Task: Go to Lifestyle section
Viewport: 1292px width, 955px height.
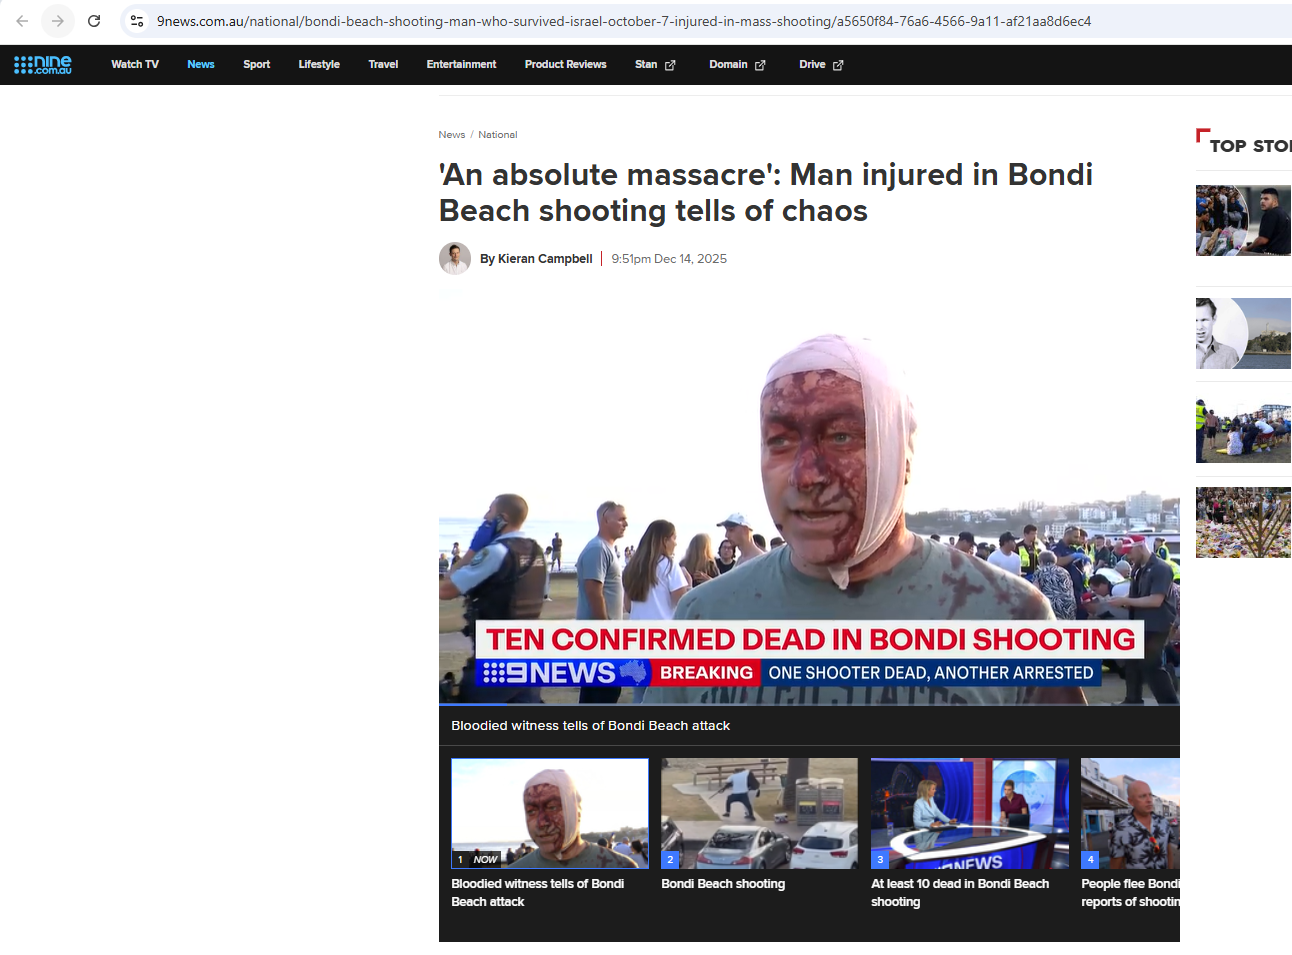Action: coord(319,65)
